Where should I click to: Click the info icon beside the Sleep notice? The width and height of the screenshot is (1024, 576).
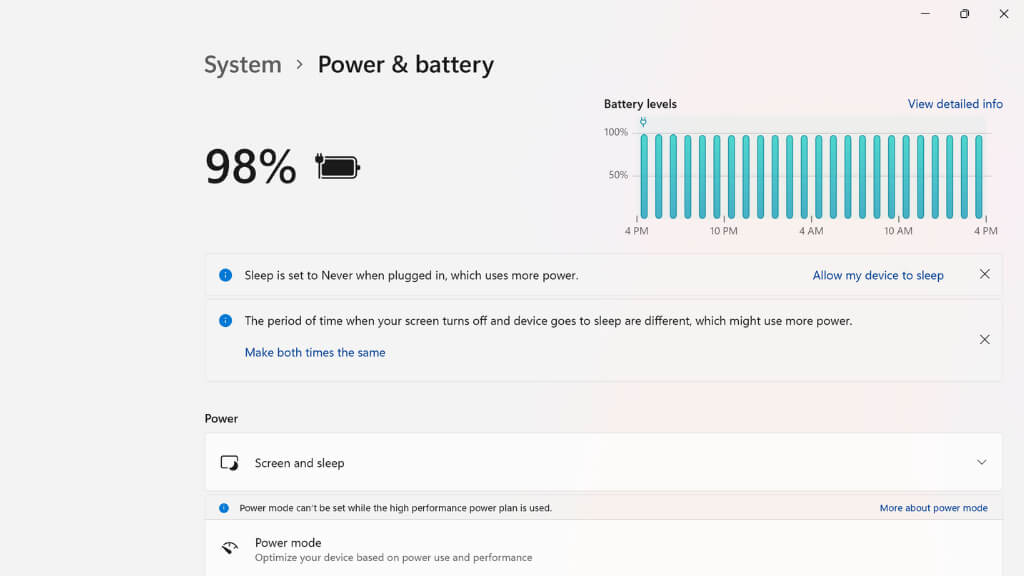225,275
